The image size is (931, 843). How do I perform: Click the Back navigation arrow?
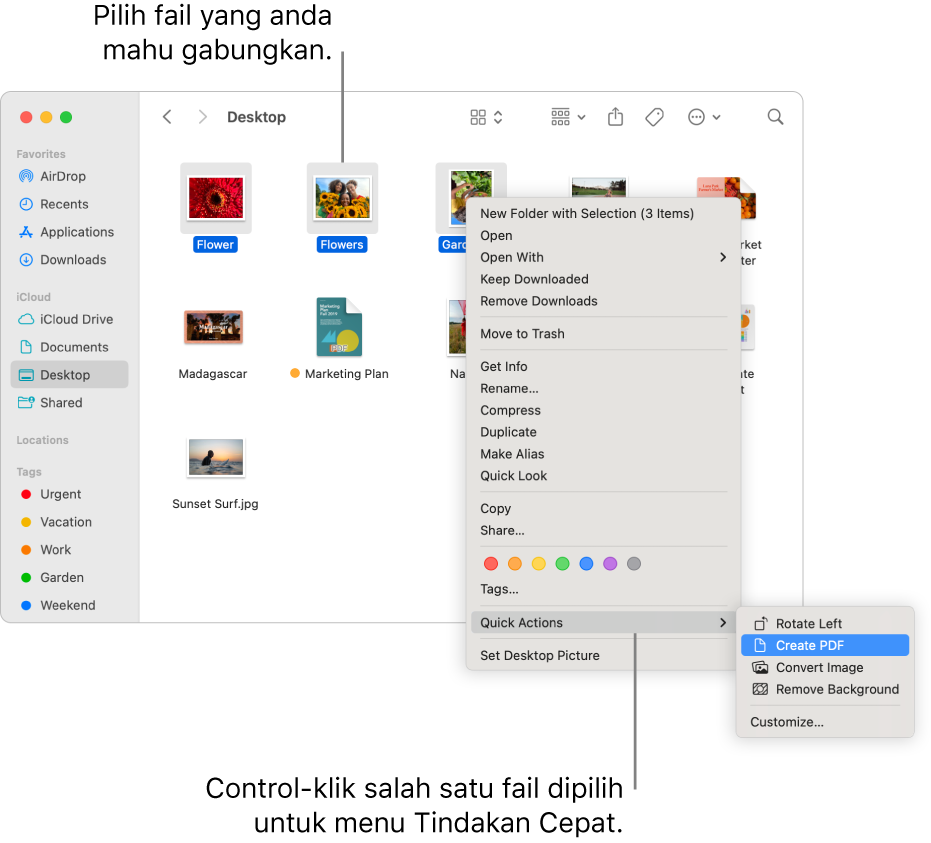pyautogui.click(x=167, y=117)
